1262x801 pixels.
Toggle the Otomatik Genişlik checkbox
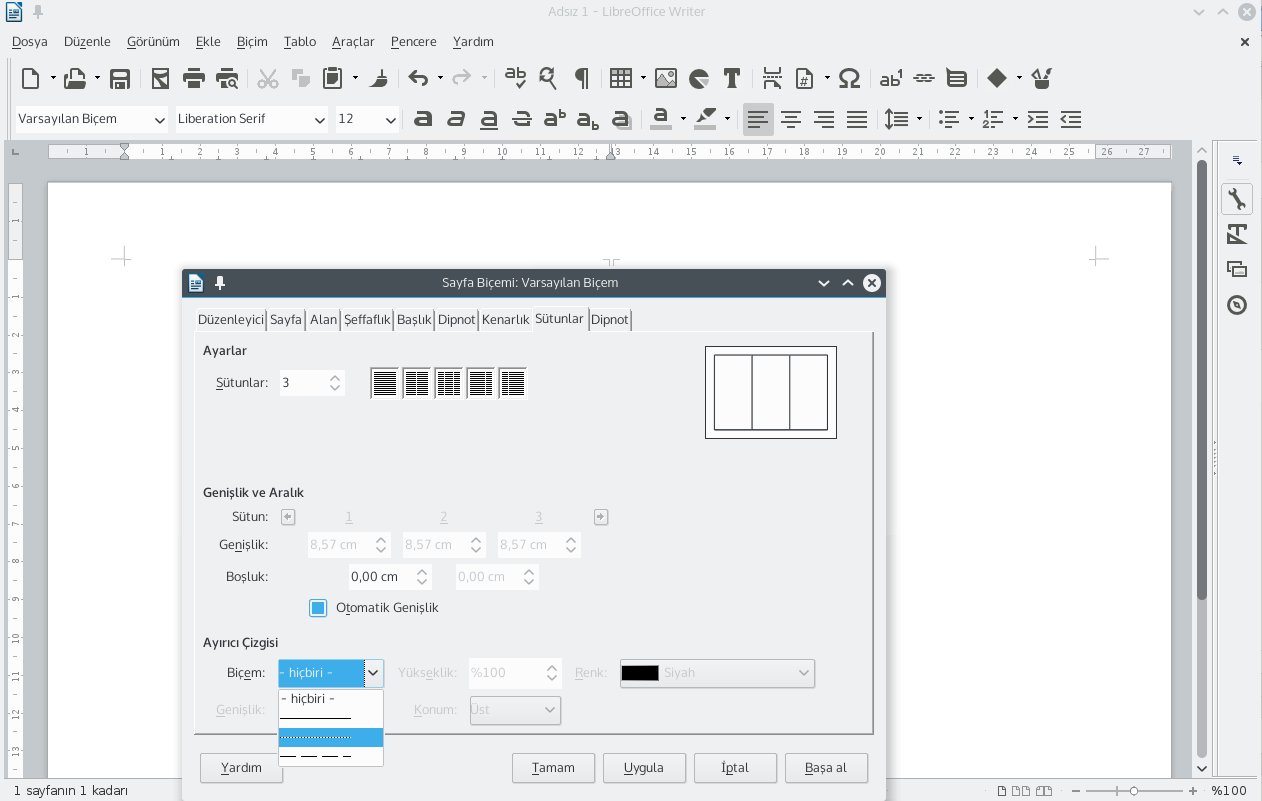tap(318, 608)
